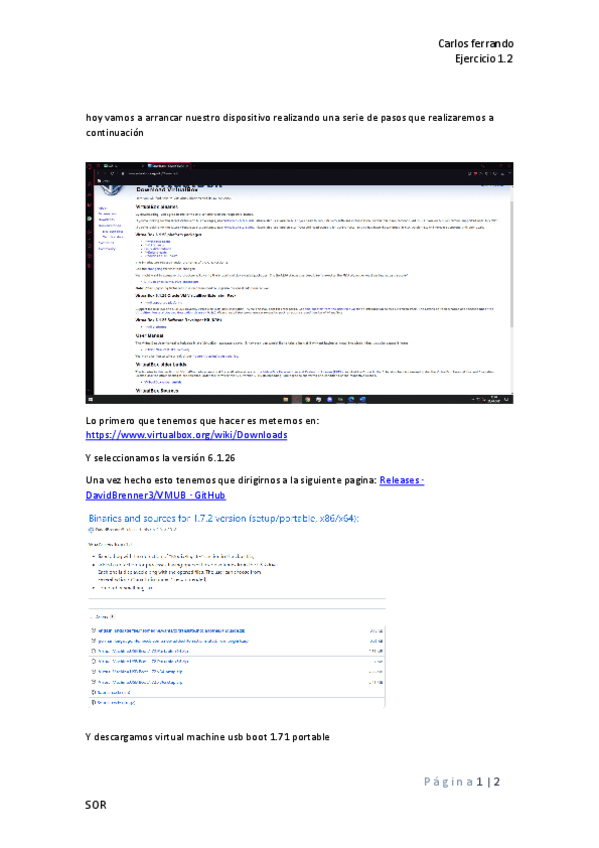Open the first asset download link in the Assets list
The image size is (599, 848).
coord(171,631)
